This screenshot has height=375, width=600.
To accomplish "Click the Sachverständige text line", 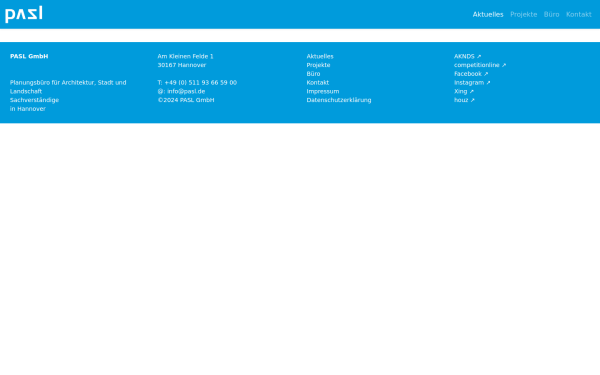I will pos(34,100).
